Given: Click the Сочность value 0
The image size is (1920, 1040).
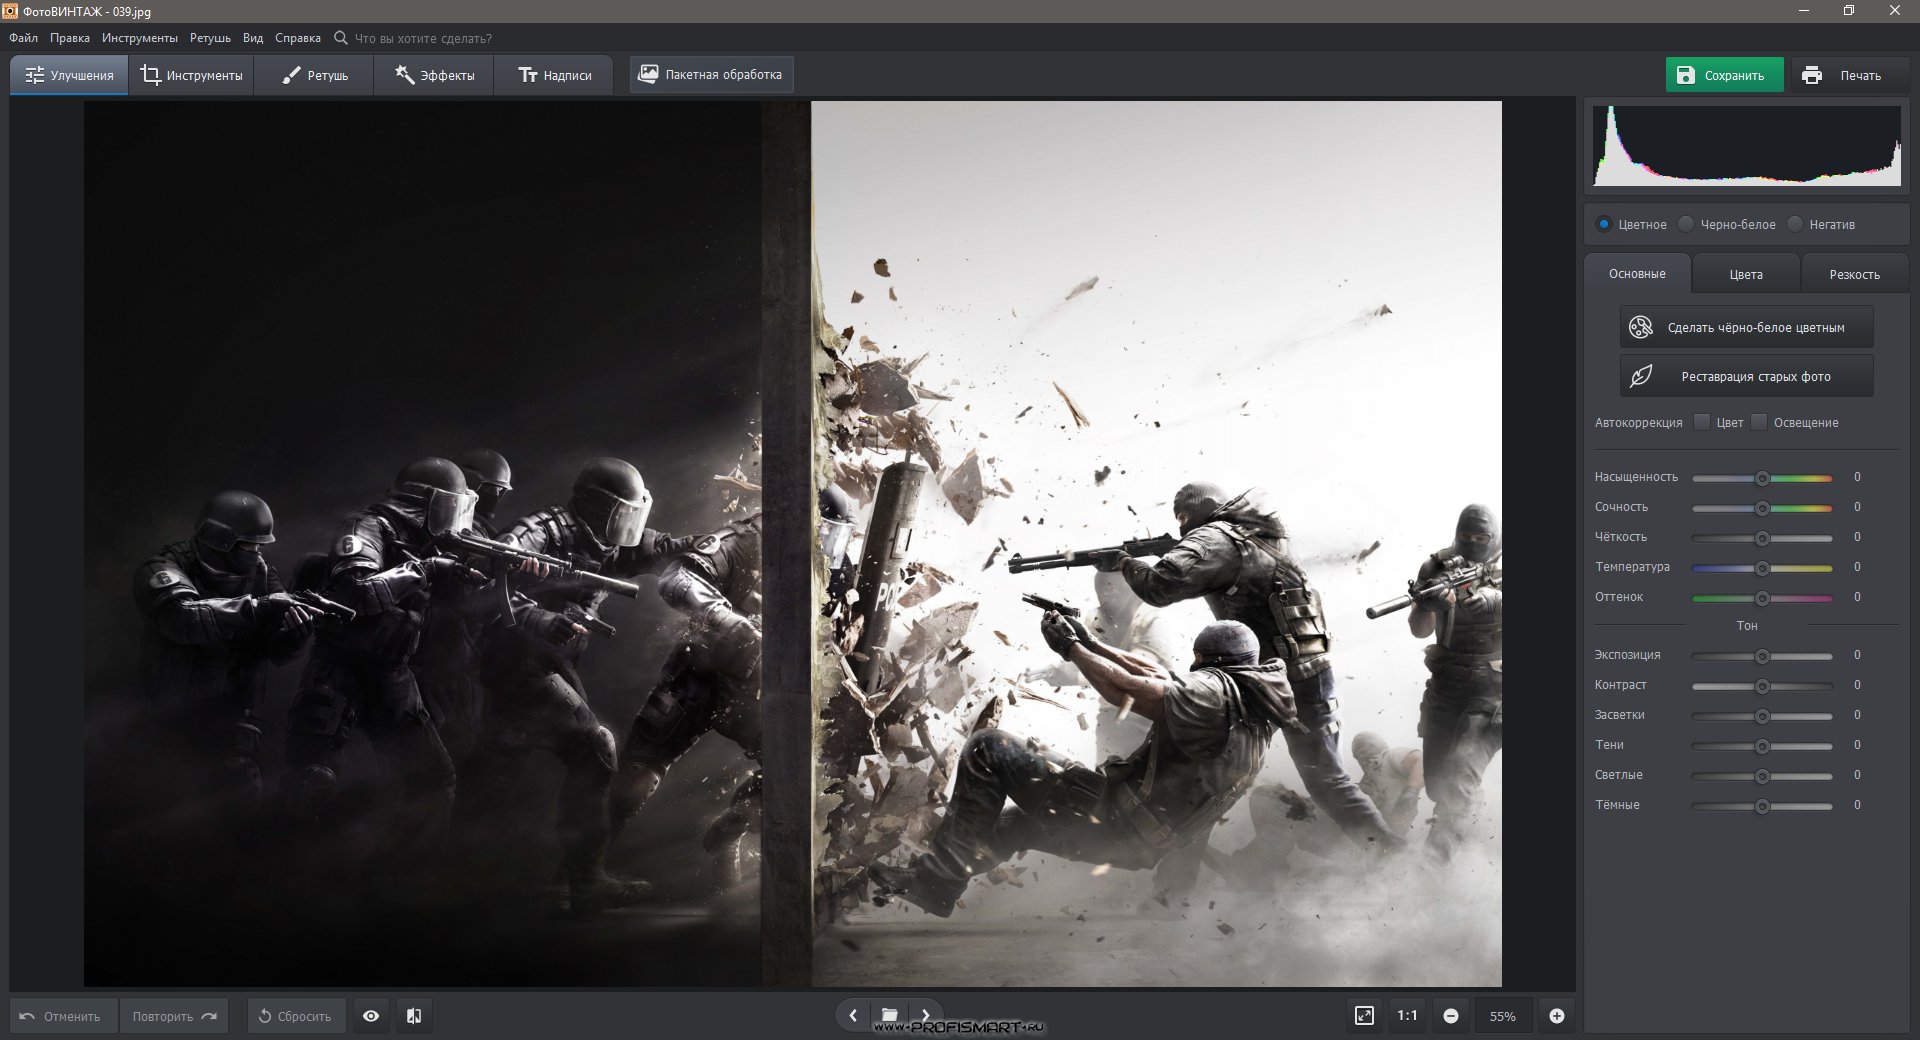Looking at the screenshot, I should click(x=1857, y=507).
